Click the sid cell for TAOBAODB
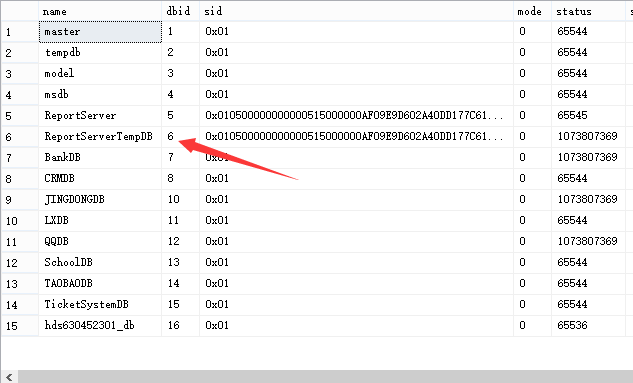 coord(356,283)
